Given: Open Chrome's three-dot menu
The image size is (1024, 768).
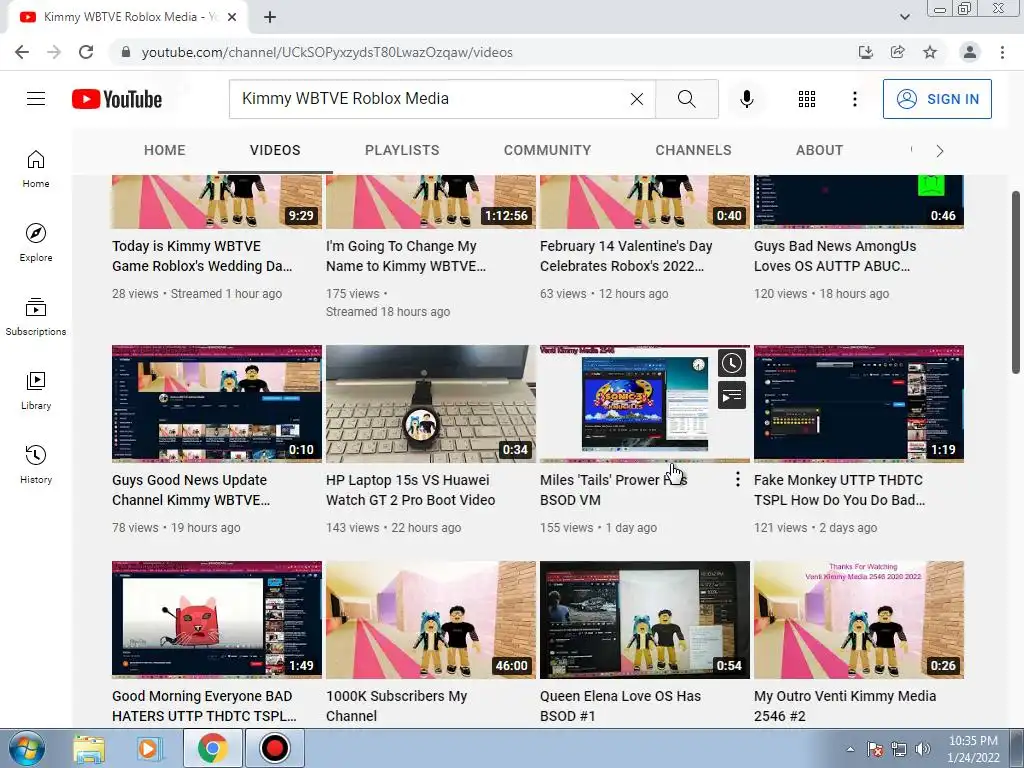Looking at the screenshot, I should click(x=1002, y=52).
